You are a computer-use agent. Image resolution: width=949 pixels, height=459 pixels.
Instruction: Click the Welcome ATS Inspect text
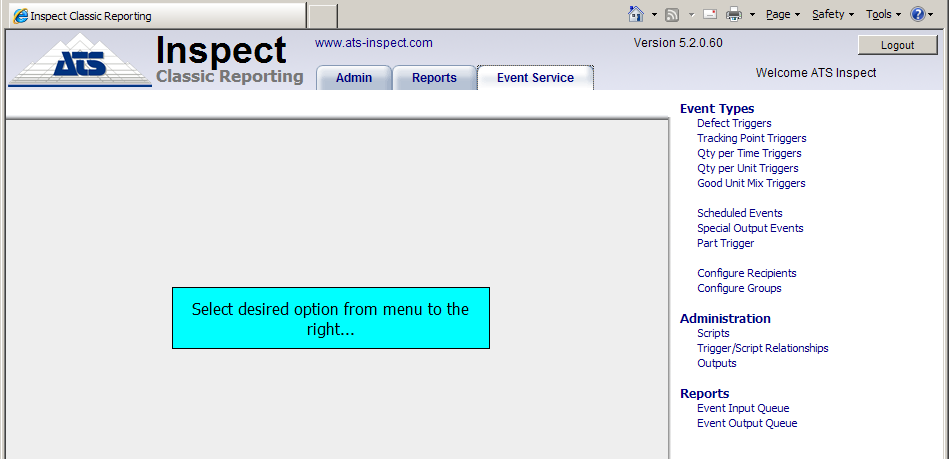tap(816, 73)
